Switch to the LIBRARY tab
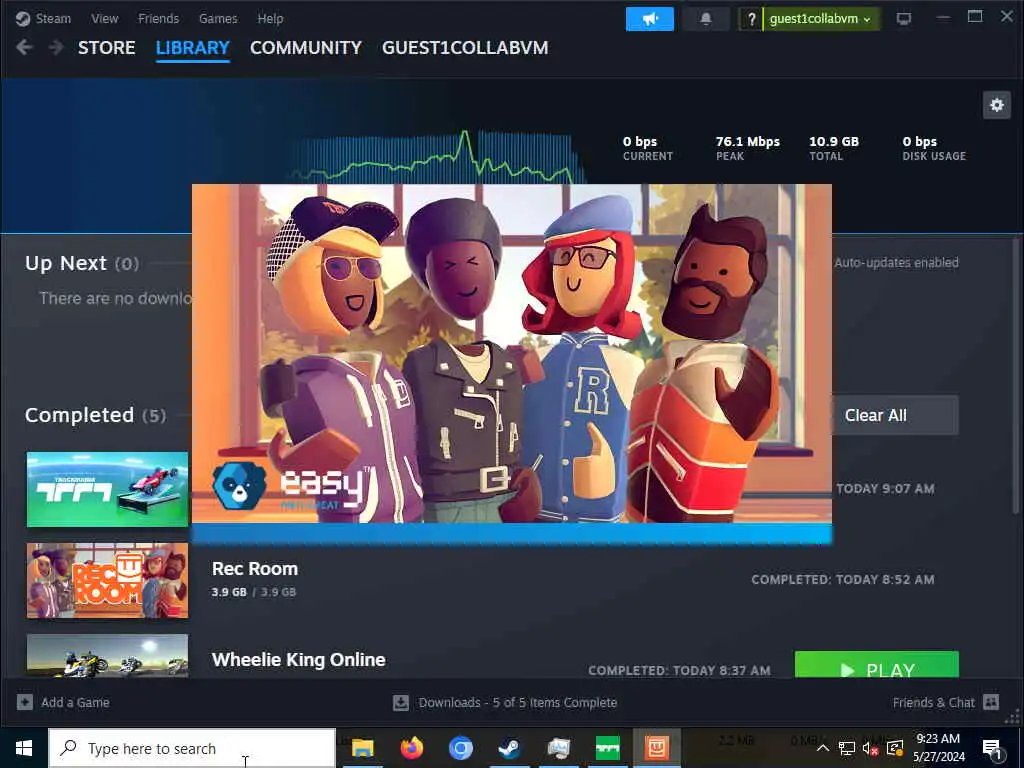This screenshot has width=1024, height=768. (x=193, y=48)
